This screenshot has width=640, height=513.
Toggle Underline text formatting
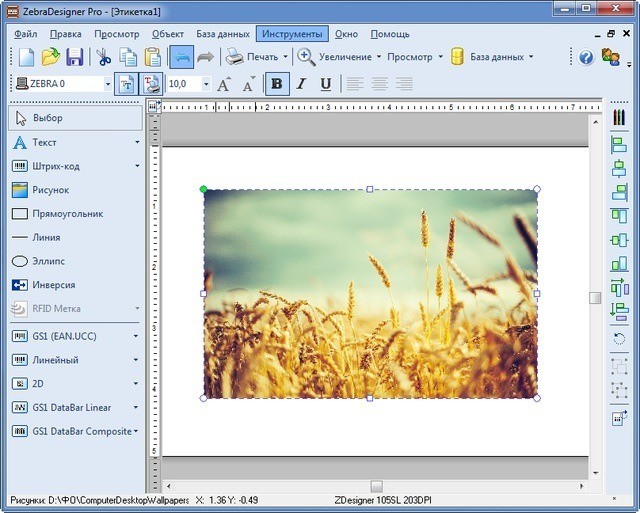click(326, 84)
